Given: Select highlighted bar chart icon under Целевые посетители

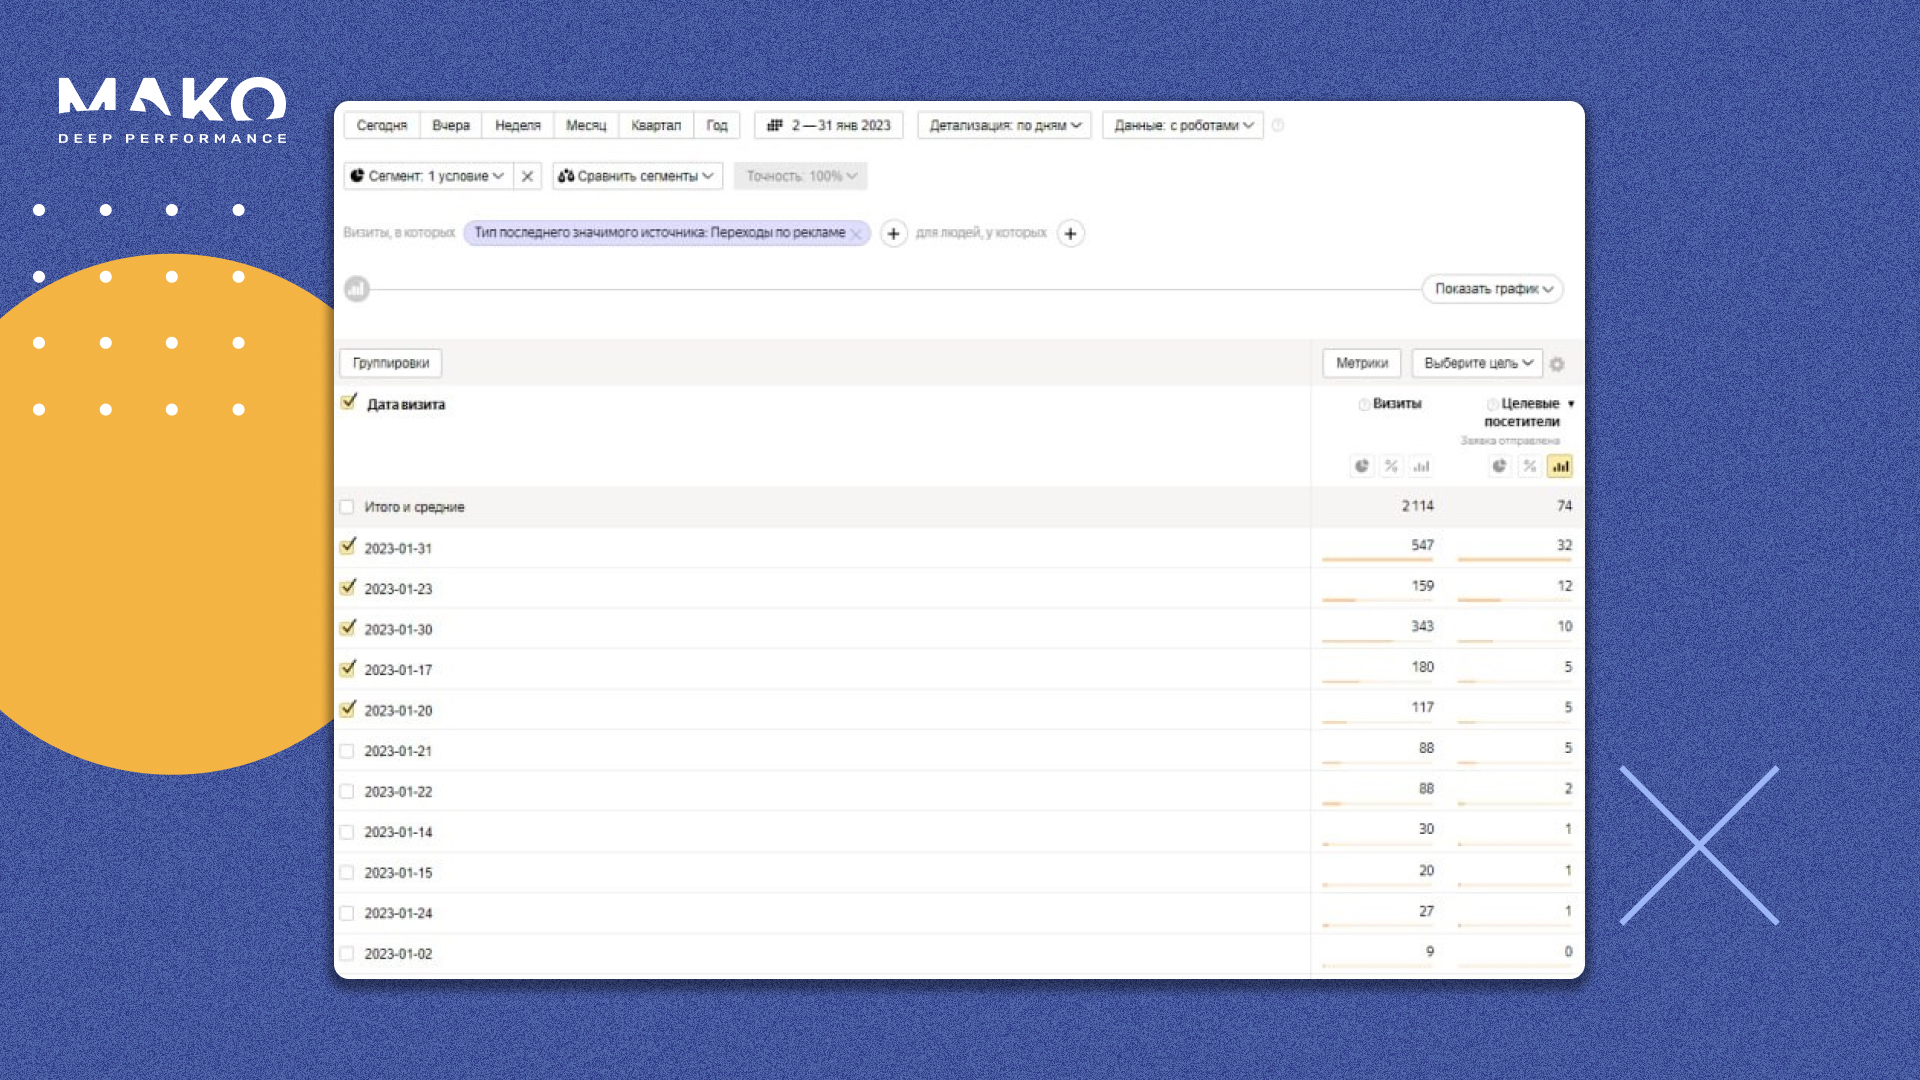Looking at the screenshot, I should click(1559, 466).
